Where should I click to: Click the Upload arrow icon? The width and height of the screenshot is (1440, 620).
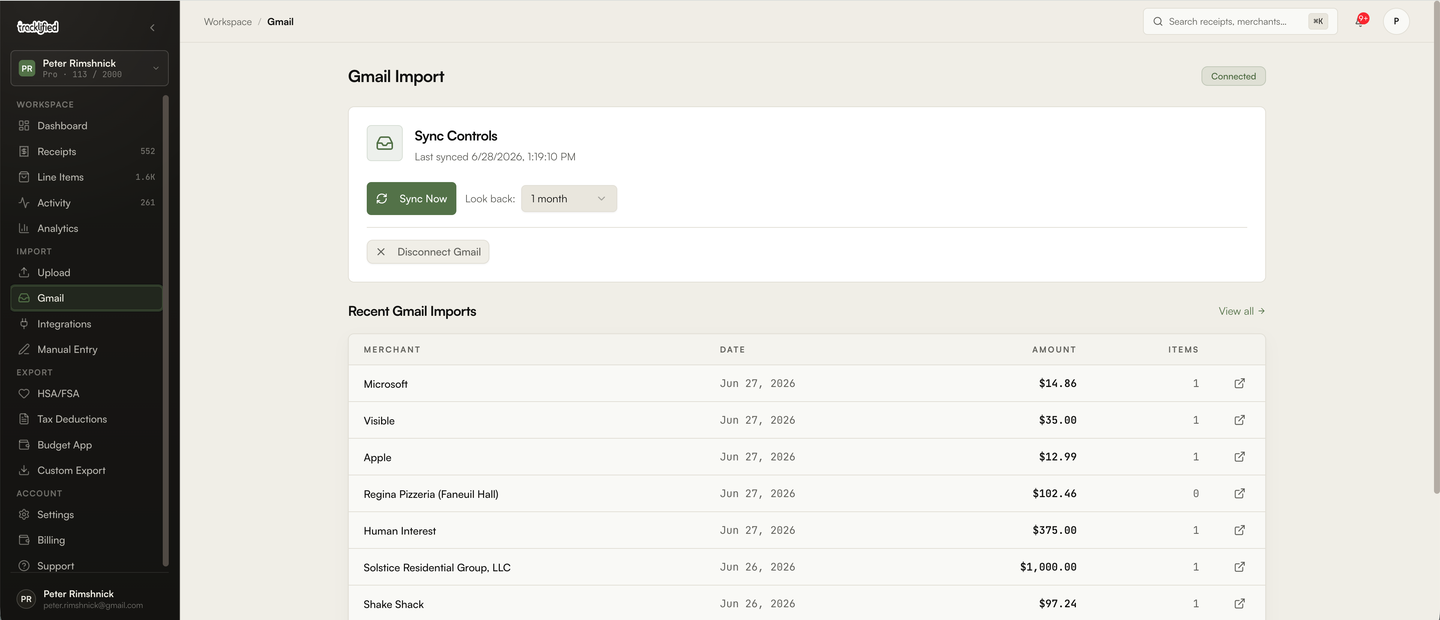point(24,273)
